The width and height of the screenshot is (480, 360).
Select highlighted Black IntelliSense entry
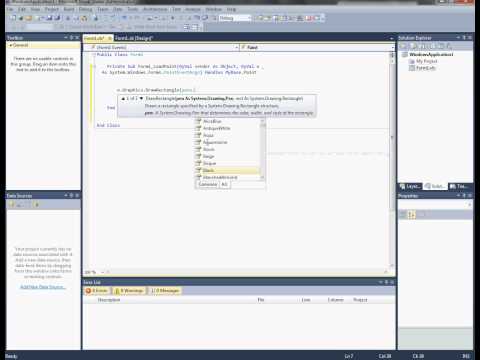pos(227,170)
